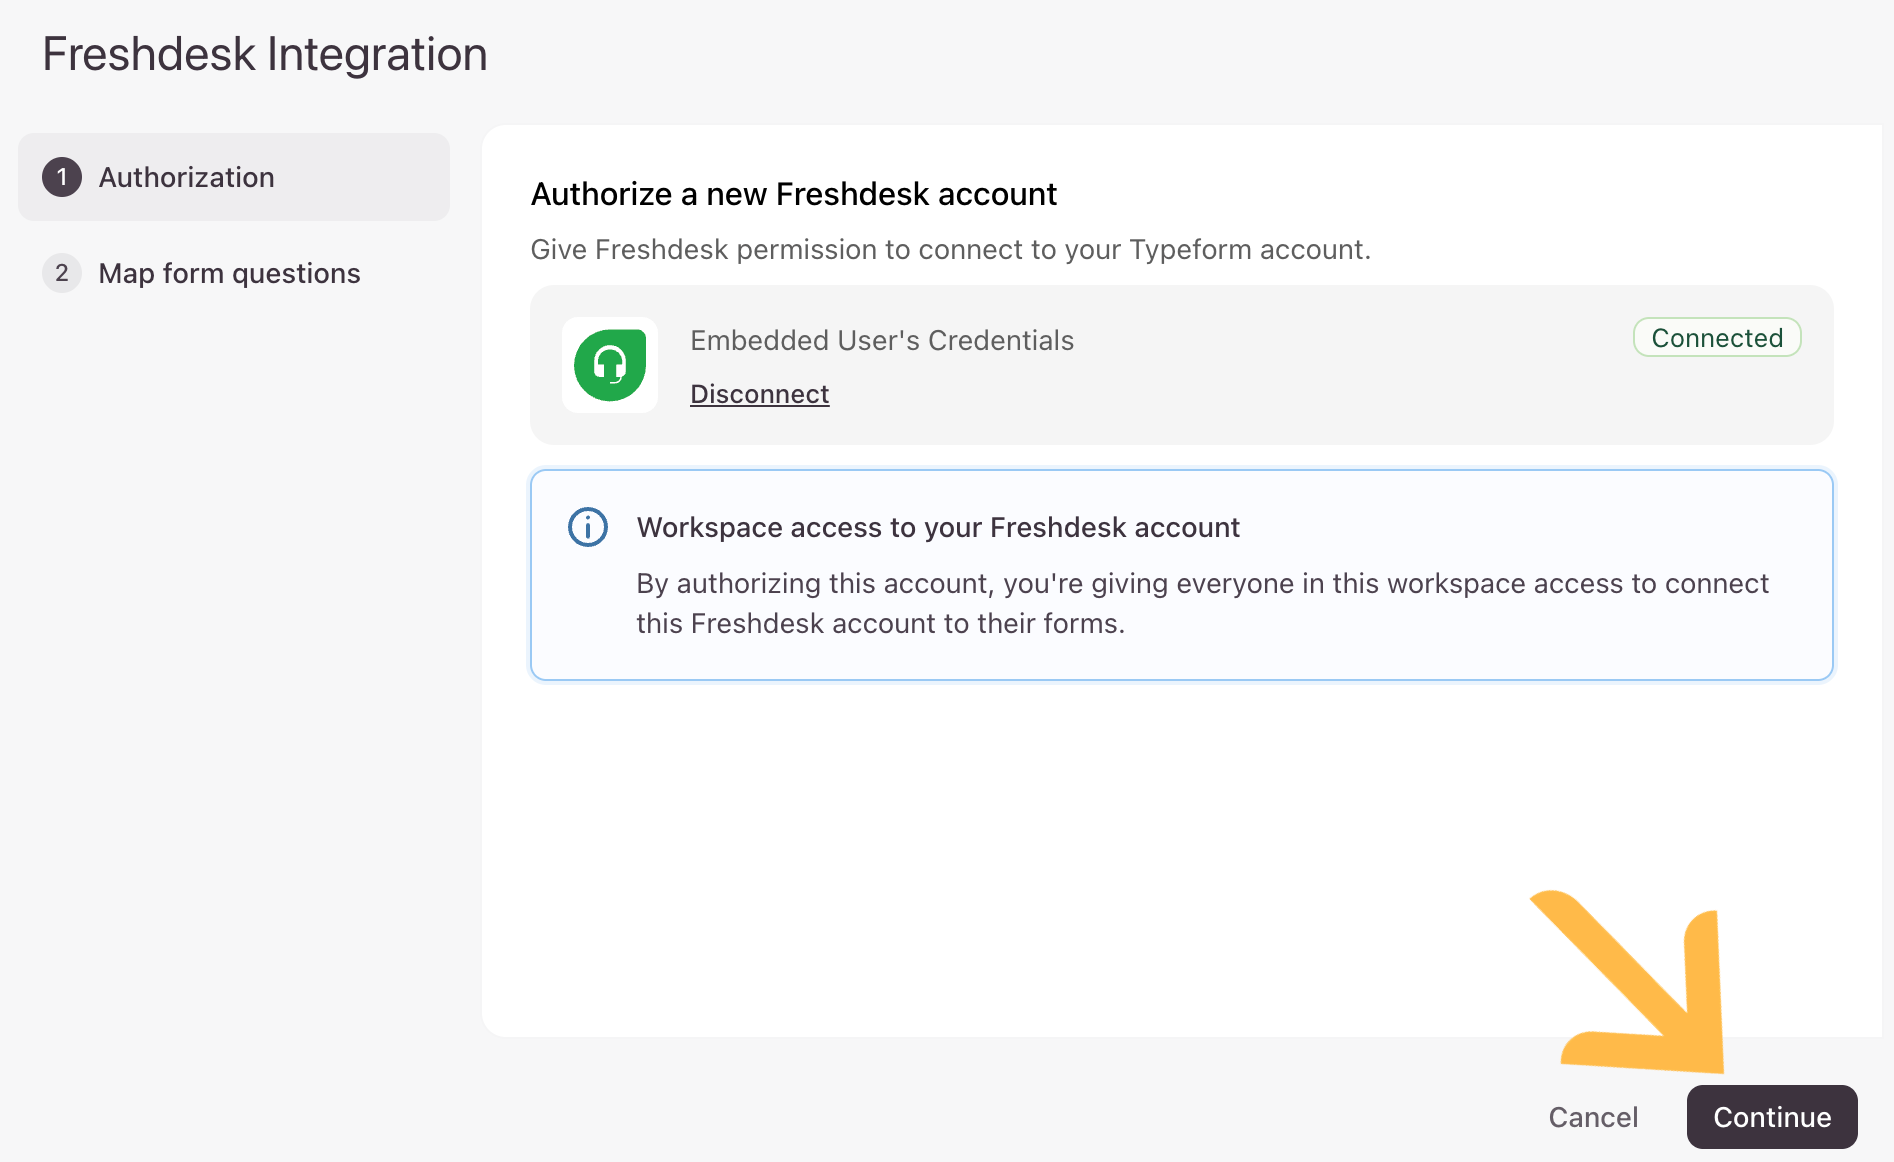Continue to map form questions
1894x1162 pixels.
click(1771, 1117)
